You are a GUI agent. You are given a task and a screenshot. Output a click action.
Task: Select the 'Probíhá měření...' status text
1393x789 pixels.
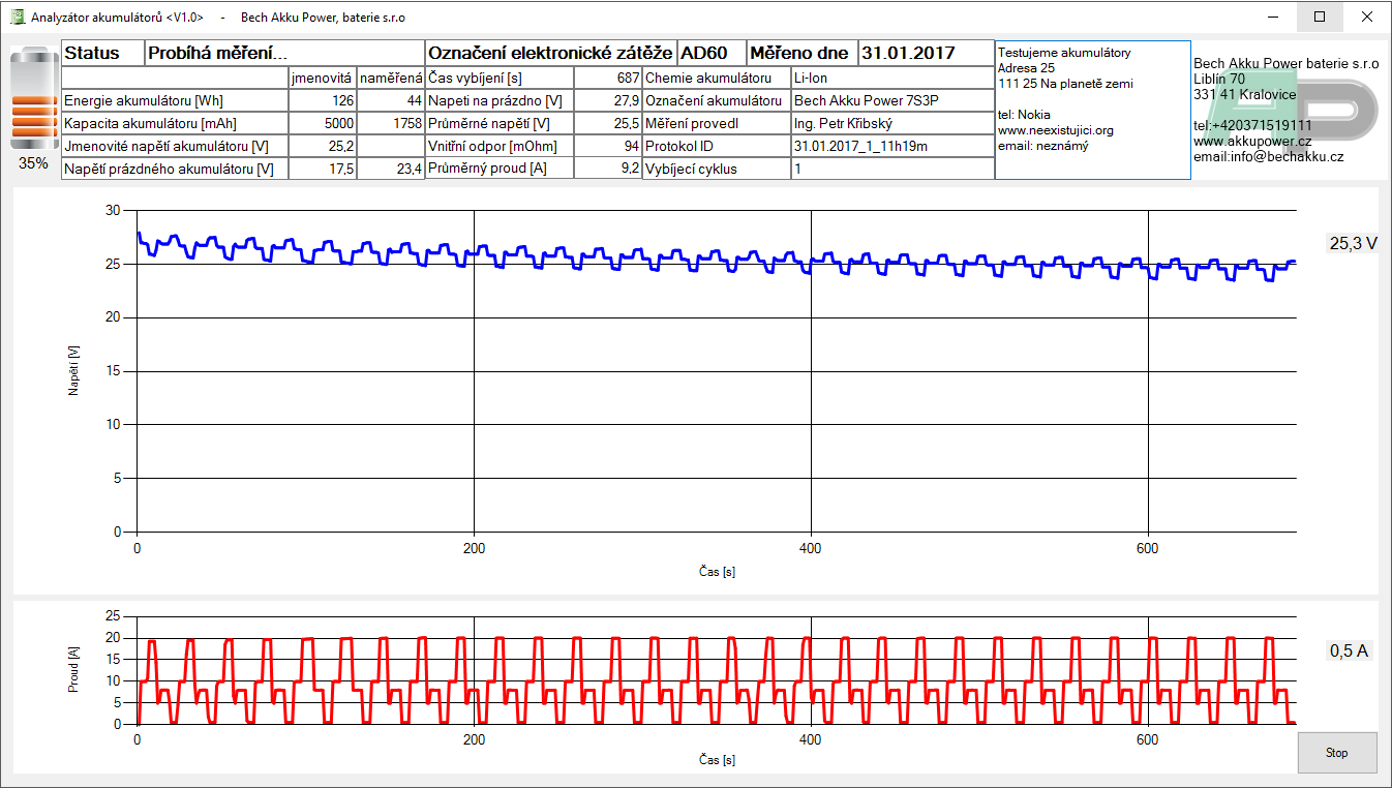tap(217, 54)
